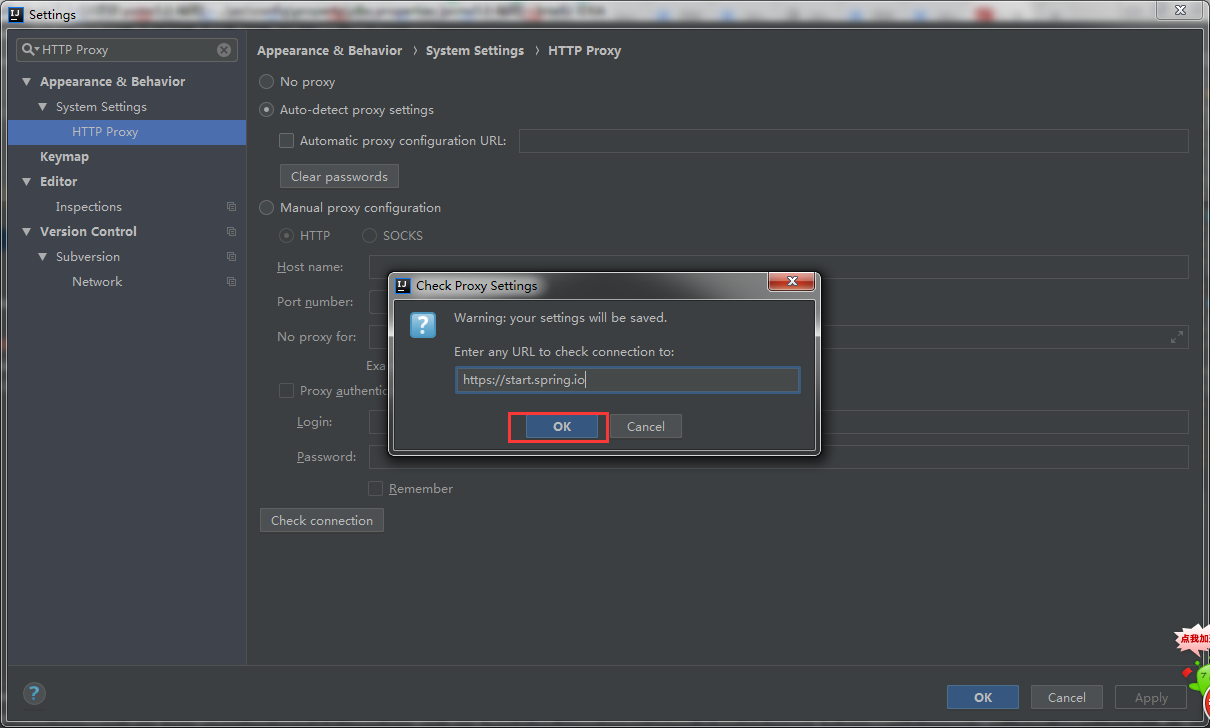
Task: Click project-level icon next to Inspections
Action: click(231, 207)
